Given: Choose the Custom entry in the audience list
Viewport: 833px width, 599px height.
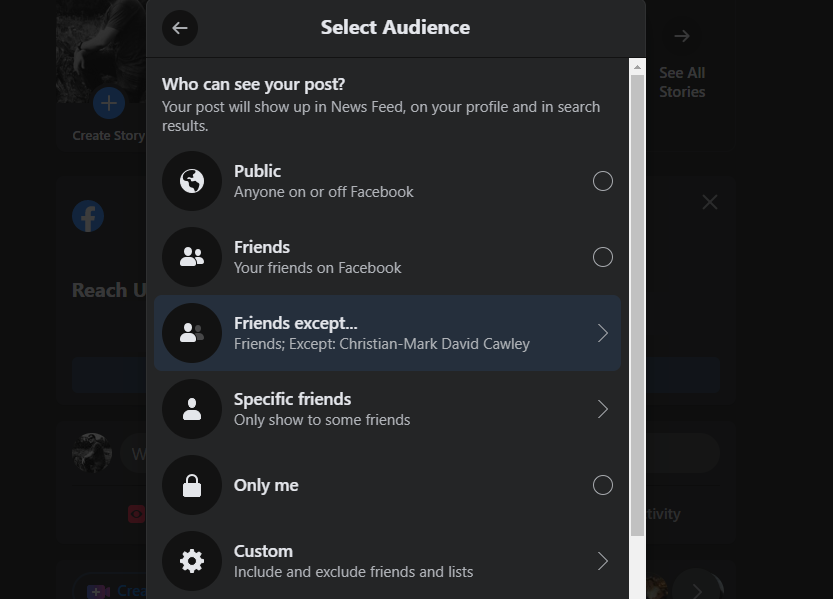Looking at the screenshot, I should pos(390,561).
